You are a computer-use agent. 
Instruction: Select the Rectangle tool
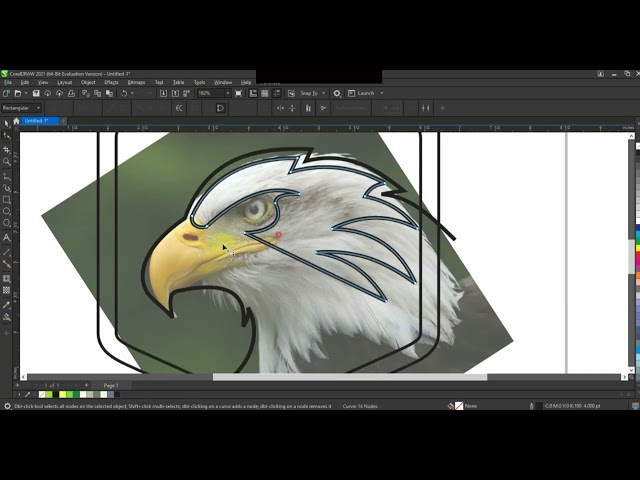point(6,200)
